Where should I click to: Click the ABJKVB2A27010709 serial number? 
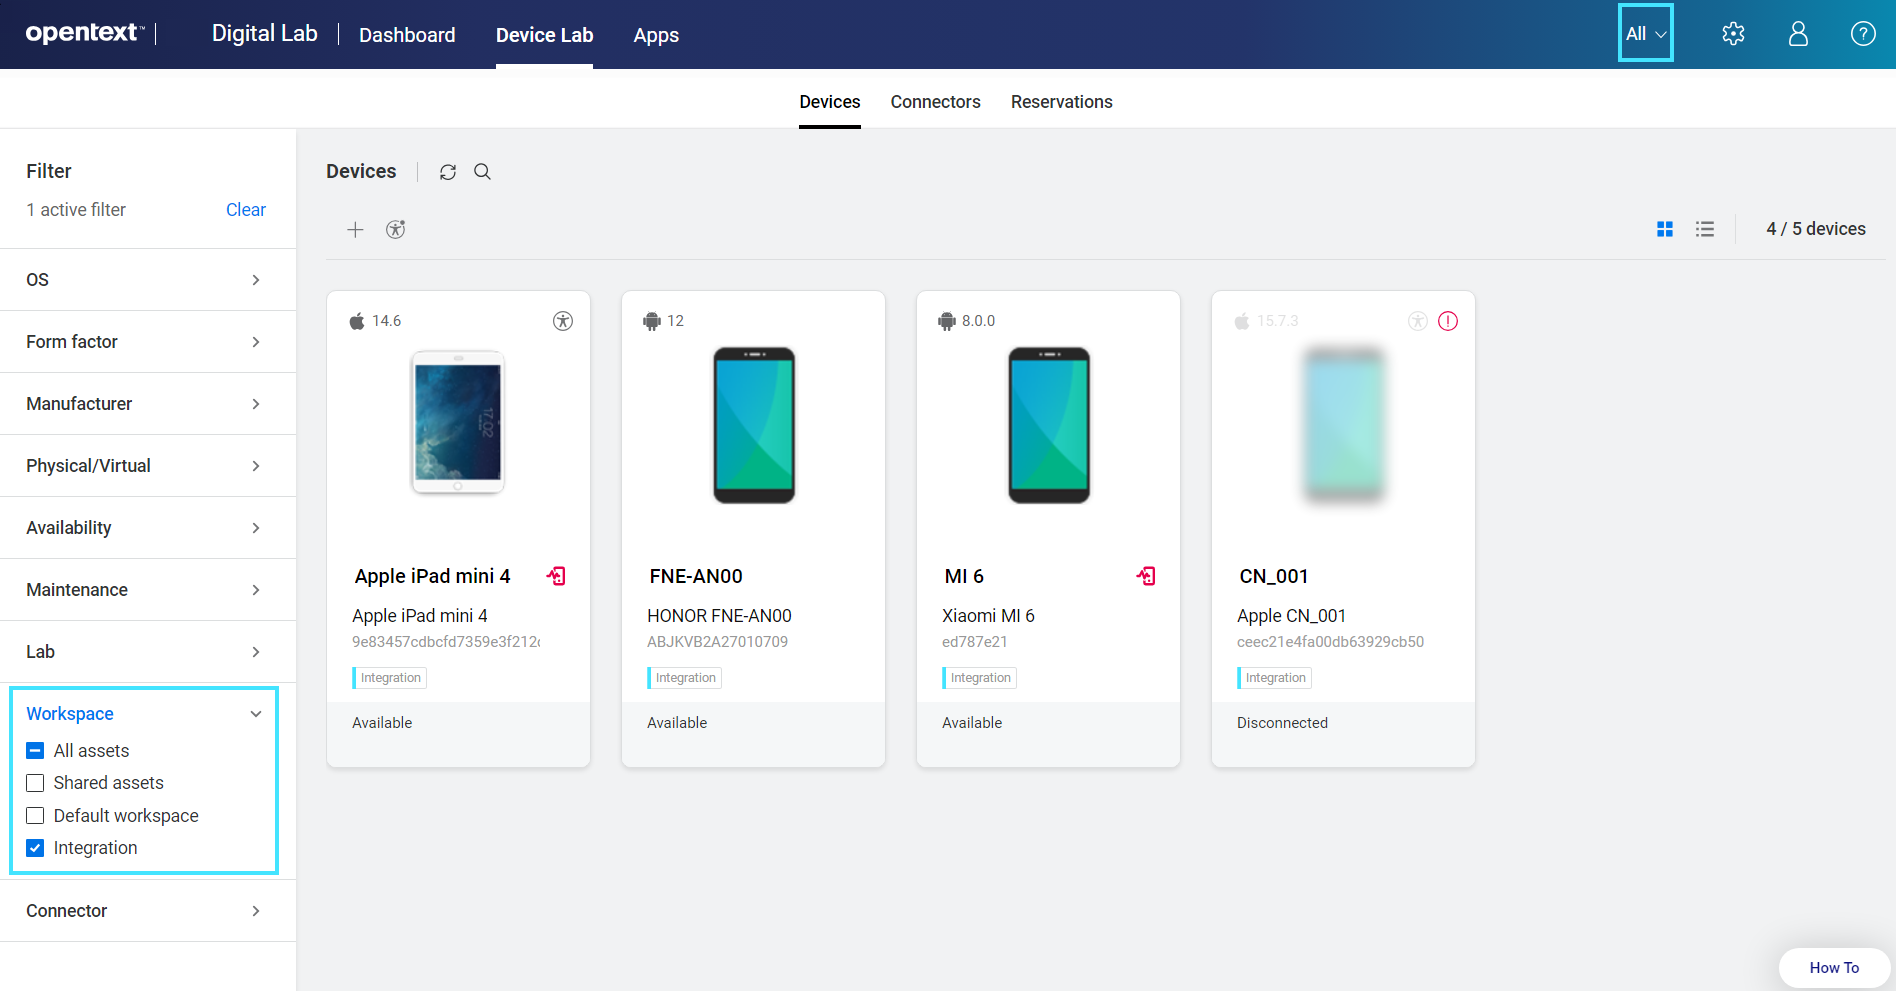717,642
